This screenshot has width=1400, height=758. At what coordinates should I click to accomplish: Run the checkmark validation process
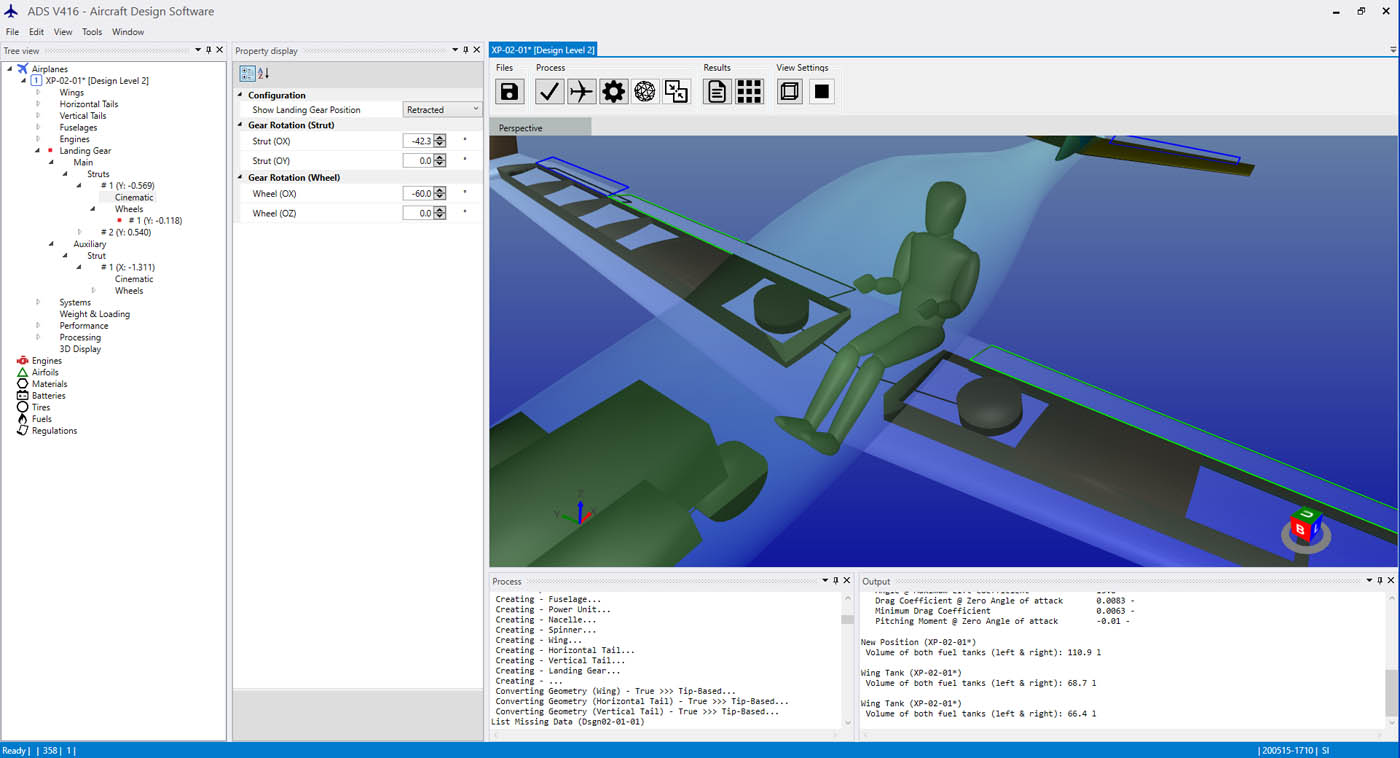549,90
